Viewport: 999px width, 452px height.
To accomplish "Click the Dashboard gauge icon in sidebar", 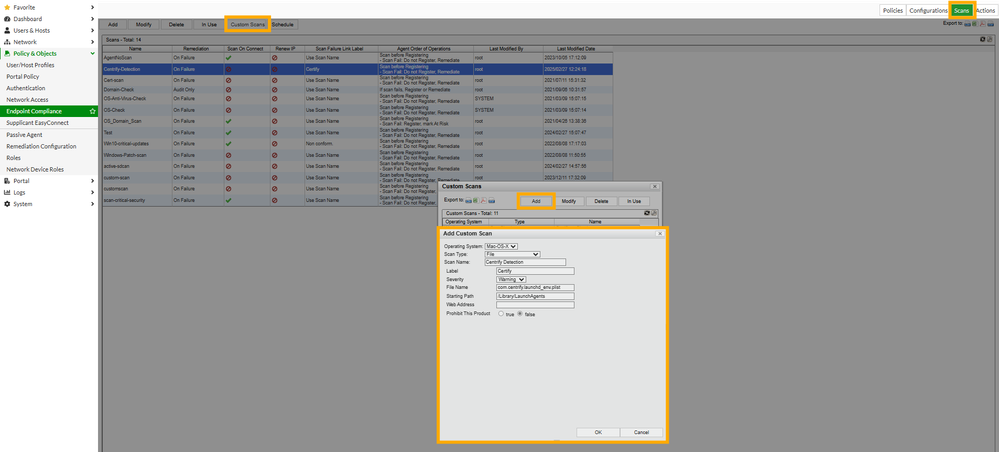I will pyautogui.click(x=7, y=18).
